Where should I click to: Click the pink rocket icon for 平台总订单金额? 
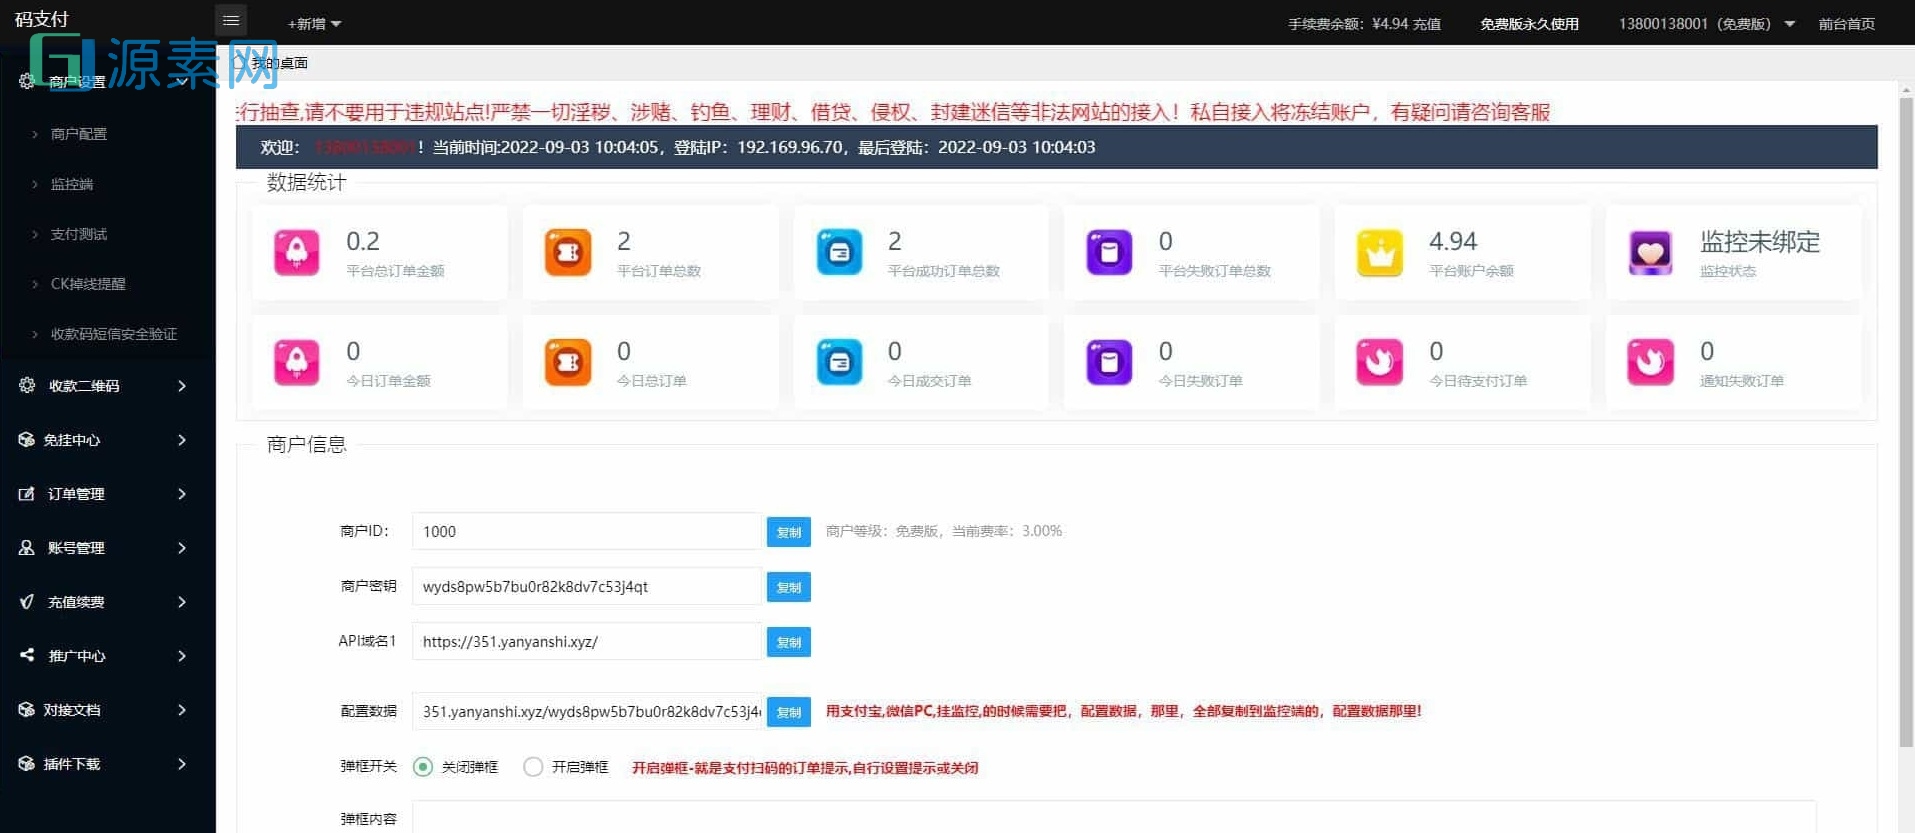click(297, 253)
